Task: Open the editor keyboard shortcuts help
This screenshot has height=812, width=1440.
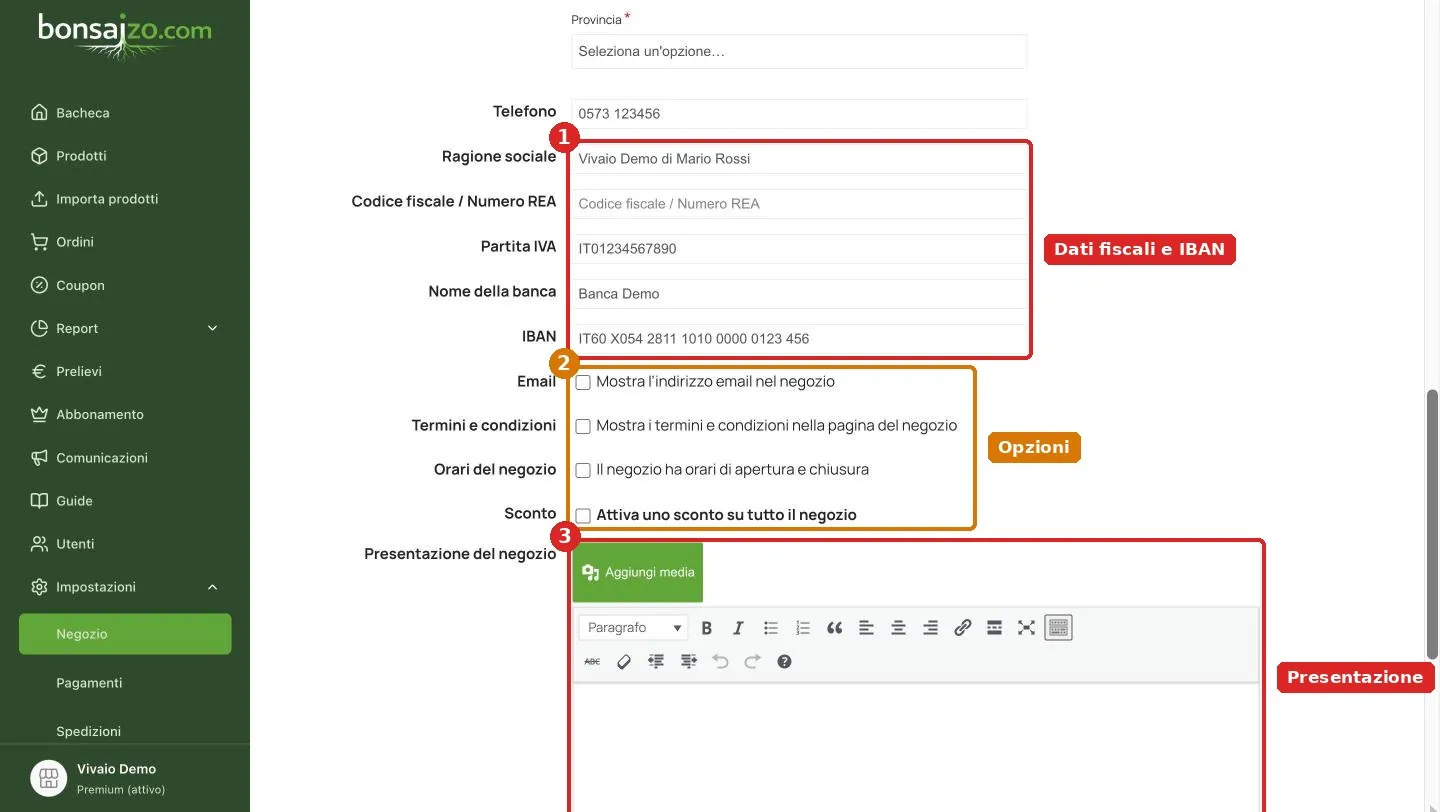Action: (784, 662)
